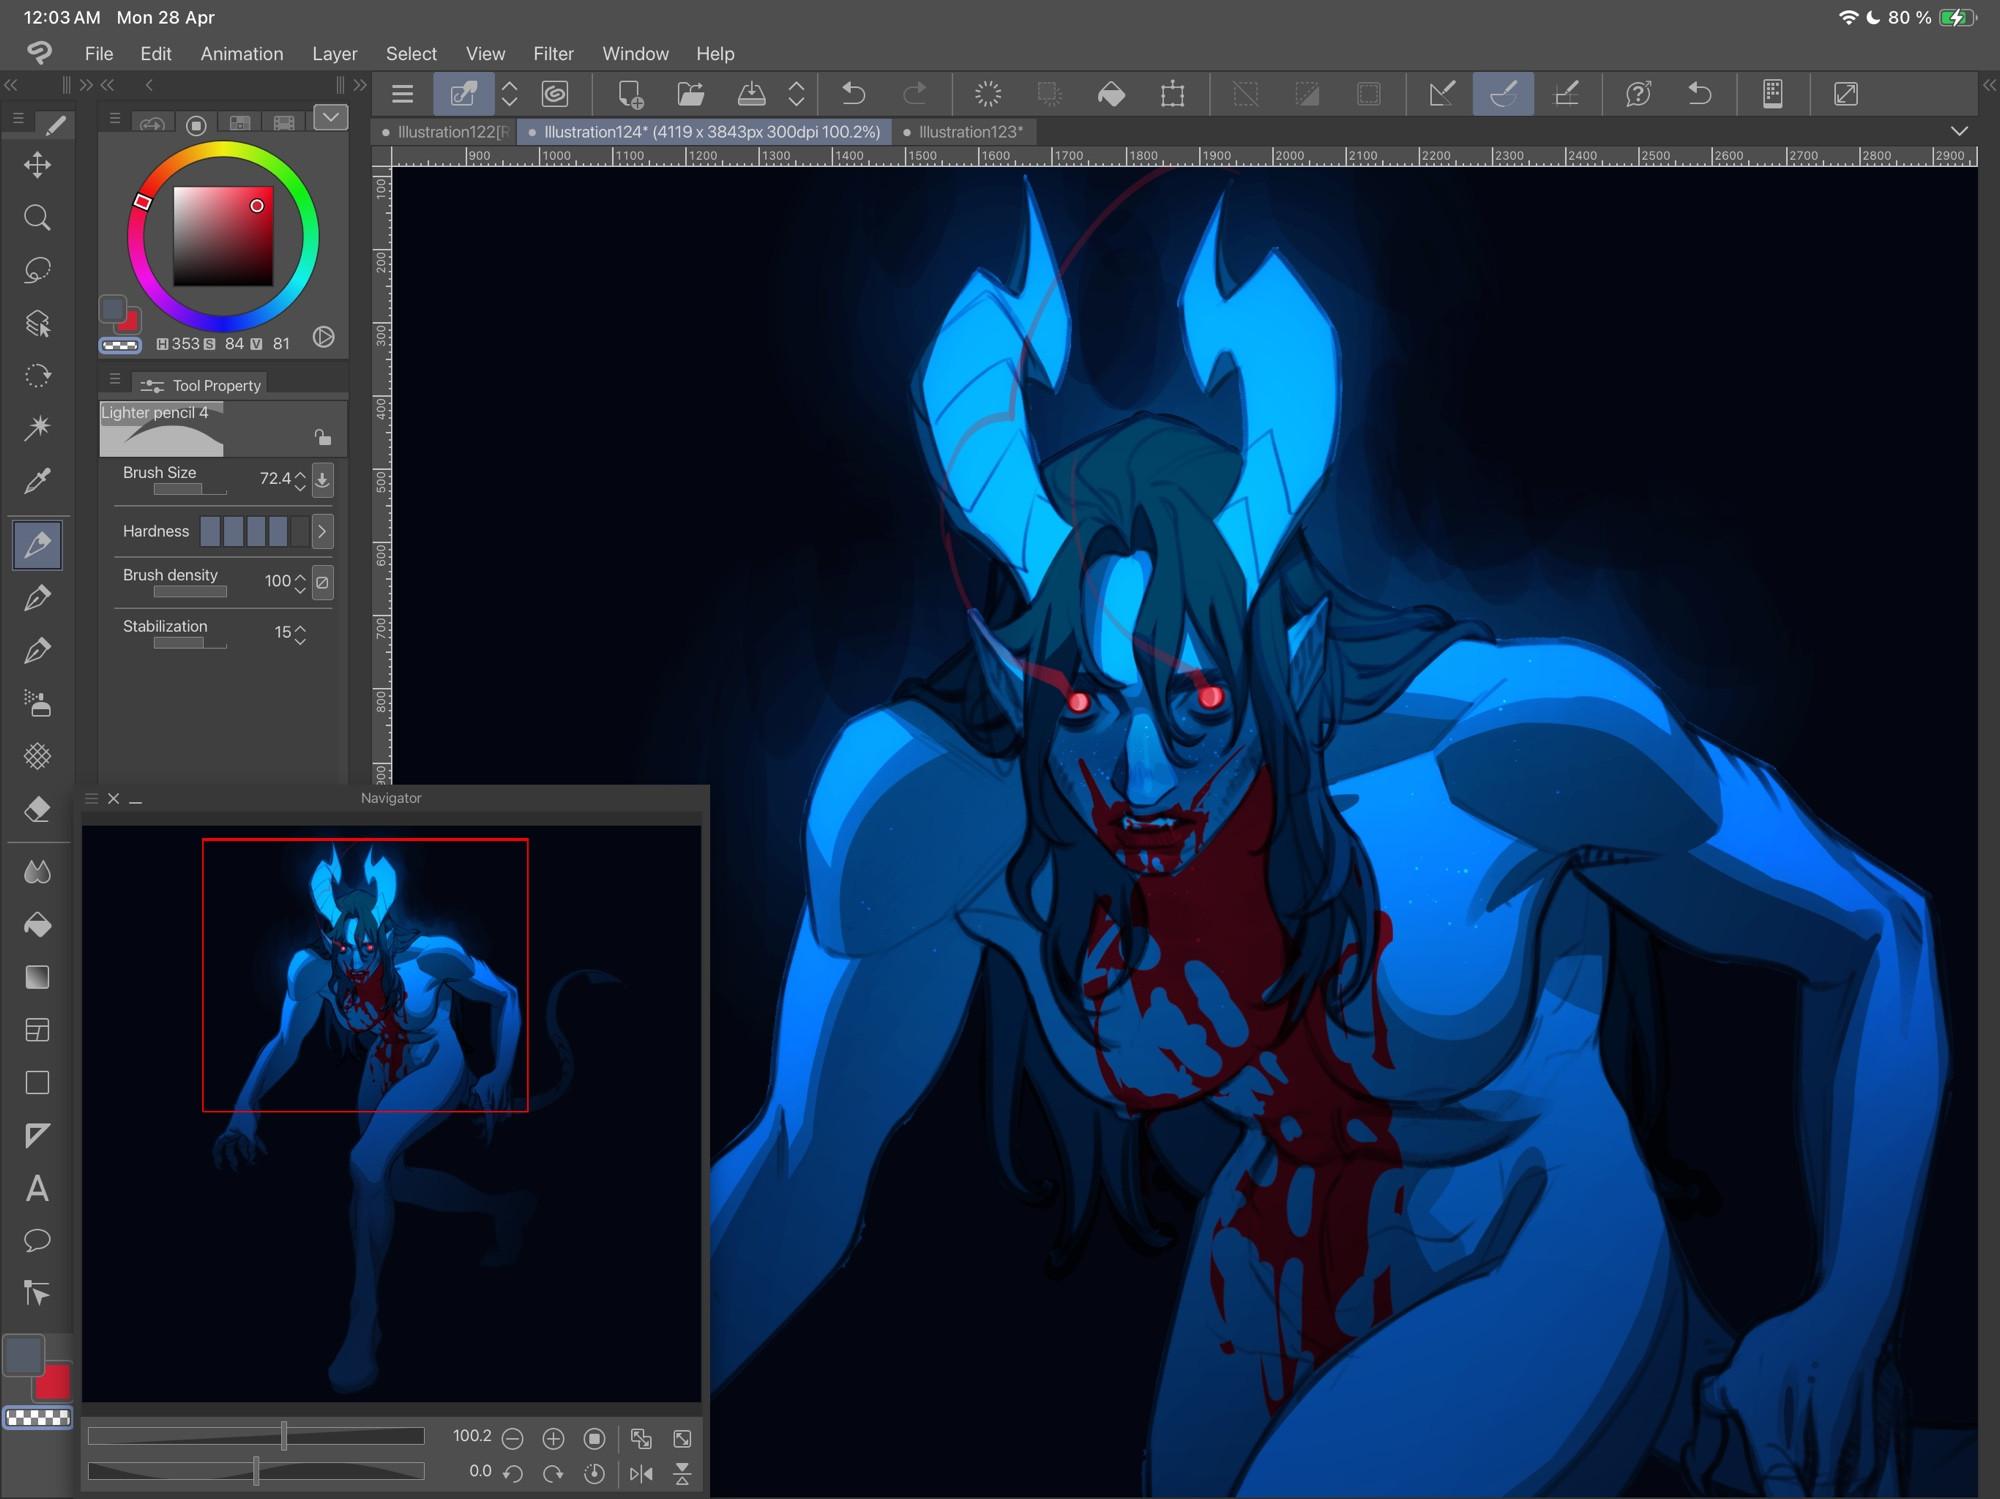Click the Scale/Rotate transform icon
The height and width of the screenshot is (1499, 2000).
1173,94
